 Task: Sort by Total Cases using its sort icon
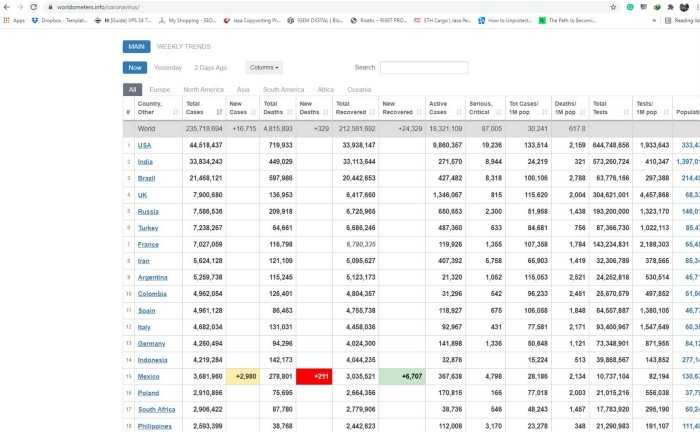(x=219, y=112)
